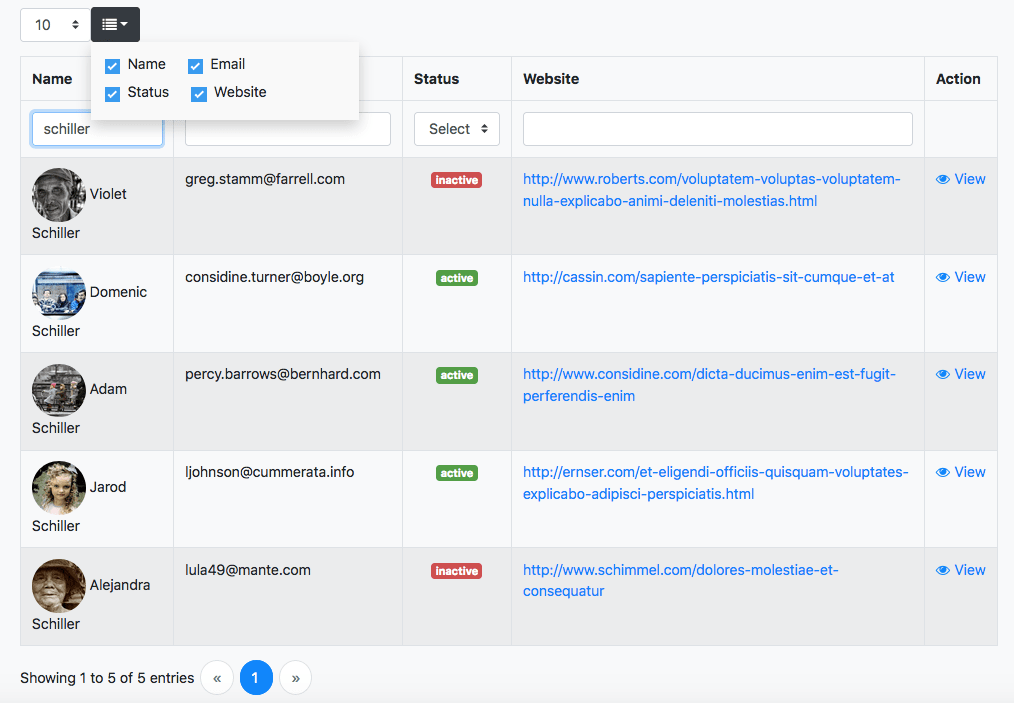This screenshot has height=703, width=1014.
Task: Click the email percy.barrows@bernhard.com
Action: pyautogui.click(x=283, y=374)
